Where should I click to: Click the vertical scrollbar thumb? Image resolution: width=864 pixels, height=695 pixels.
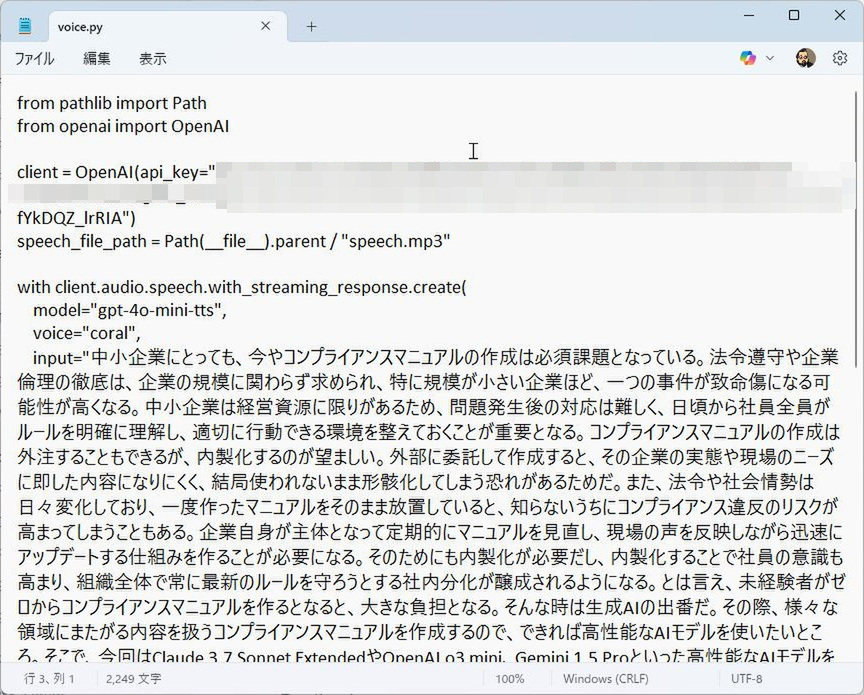click(856, 229)
